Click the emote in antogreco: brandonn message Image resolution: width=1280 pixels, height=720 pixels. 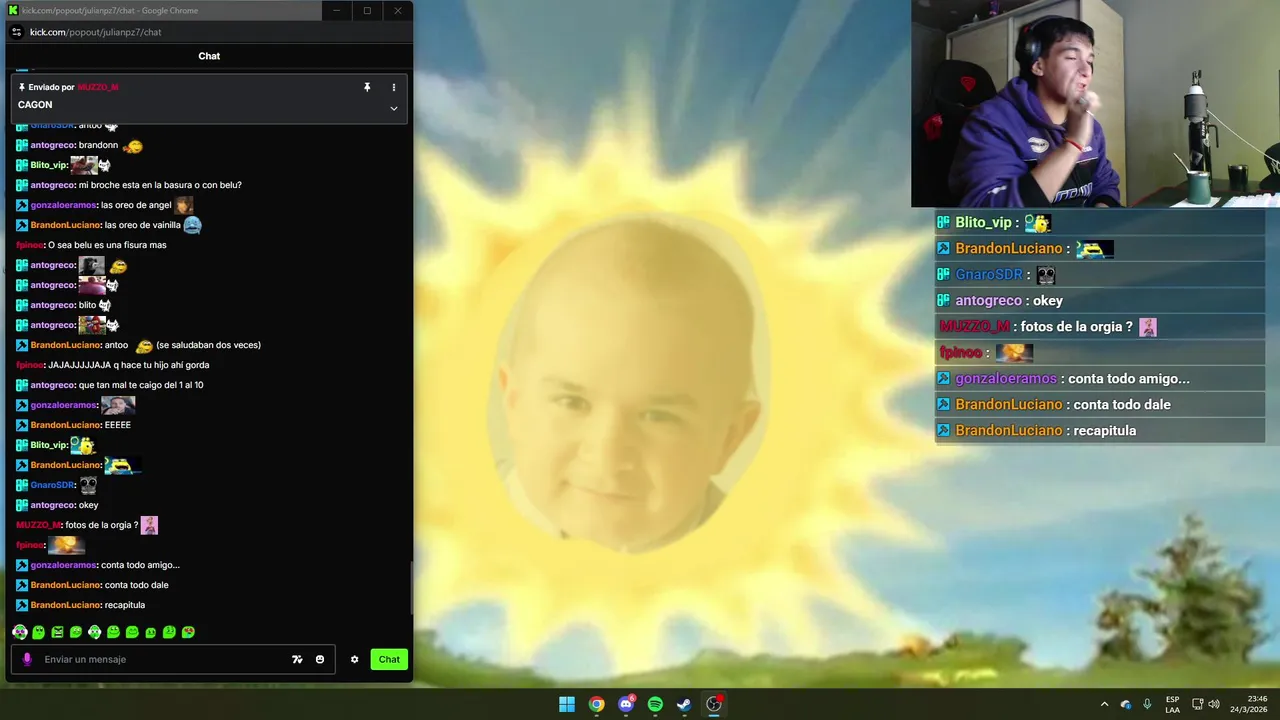(133, 146)
